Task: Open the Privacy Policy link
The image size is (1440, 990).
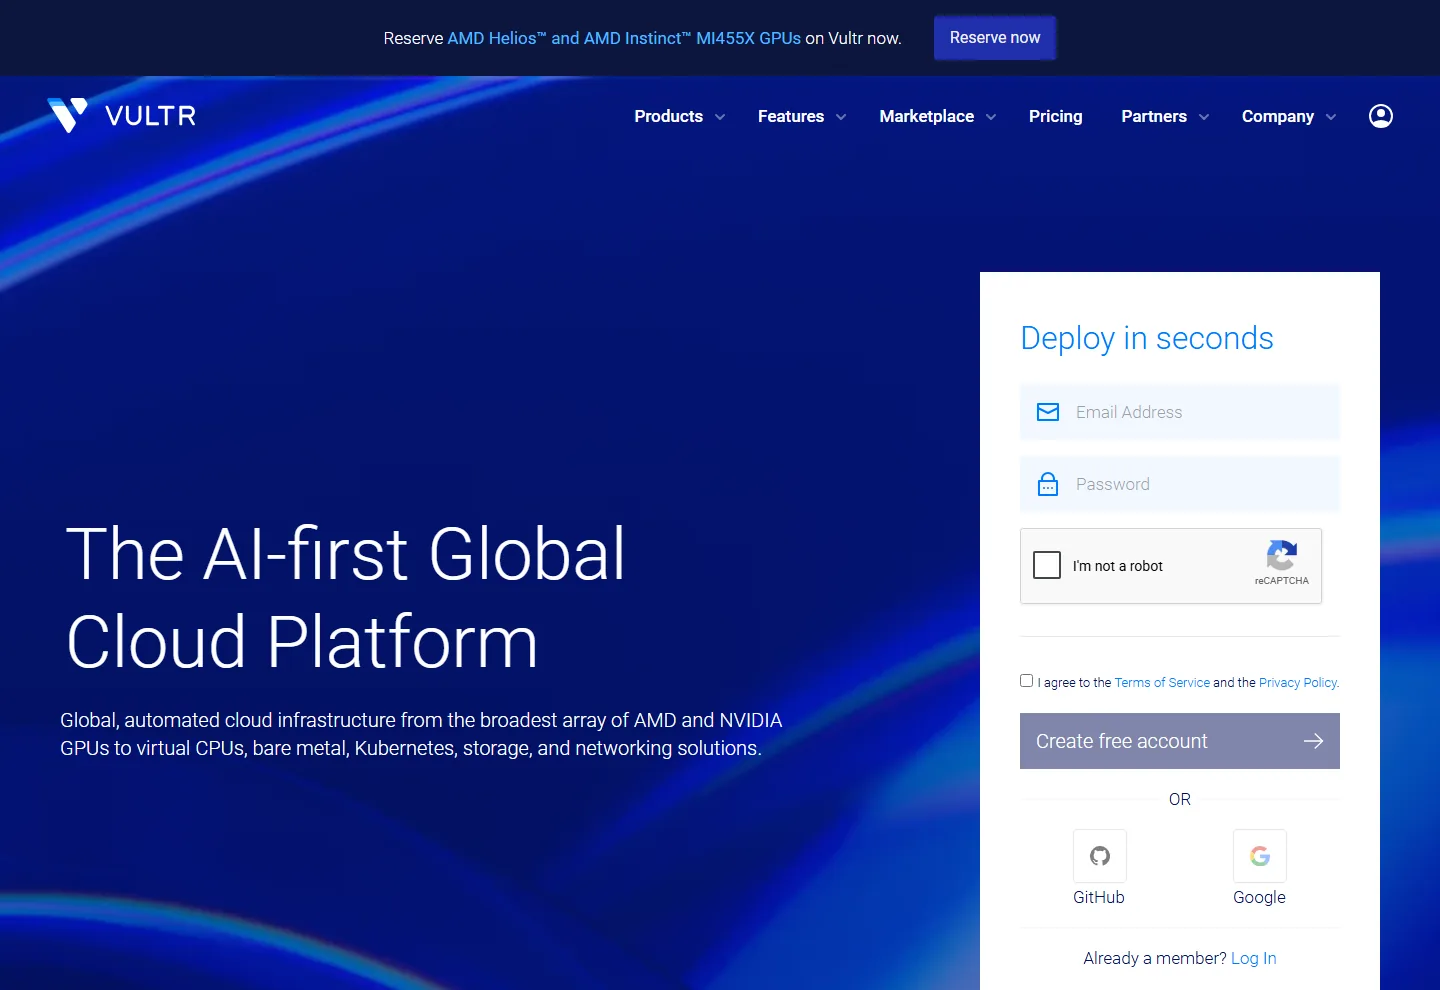Action: [x=1298, y=683]
